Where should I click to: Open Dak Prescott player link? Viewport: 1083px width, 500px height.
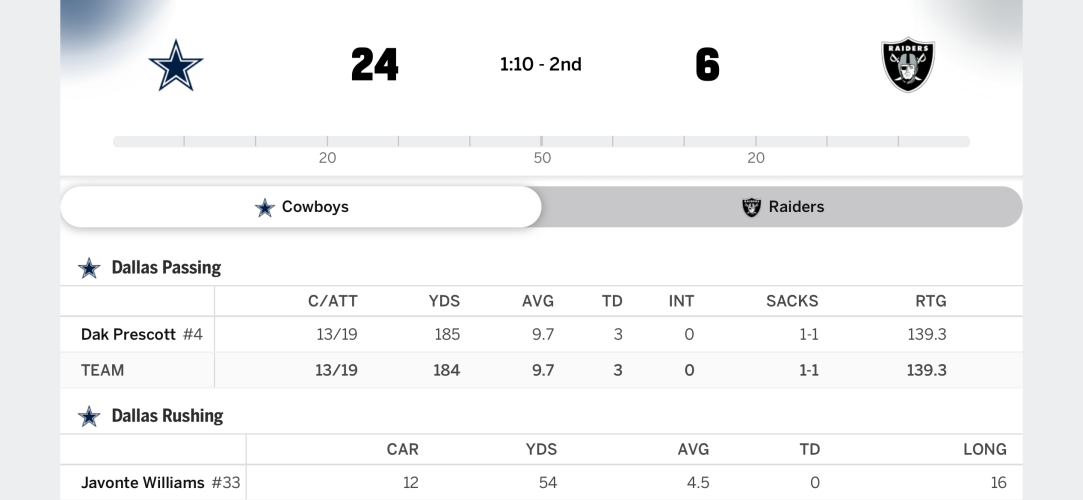(128, 334)
